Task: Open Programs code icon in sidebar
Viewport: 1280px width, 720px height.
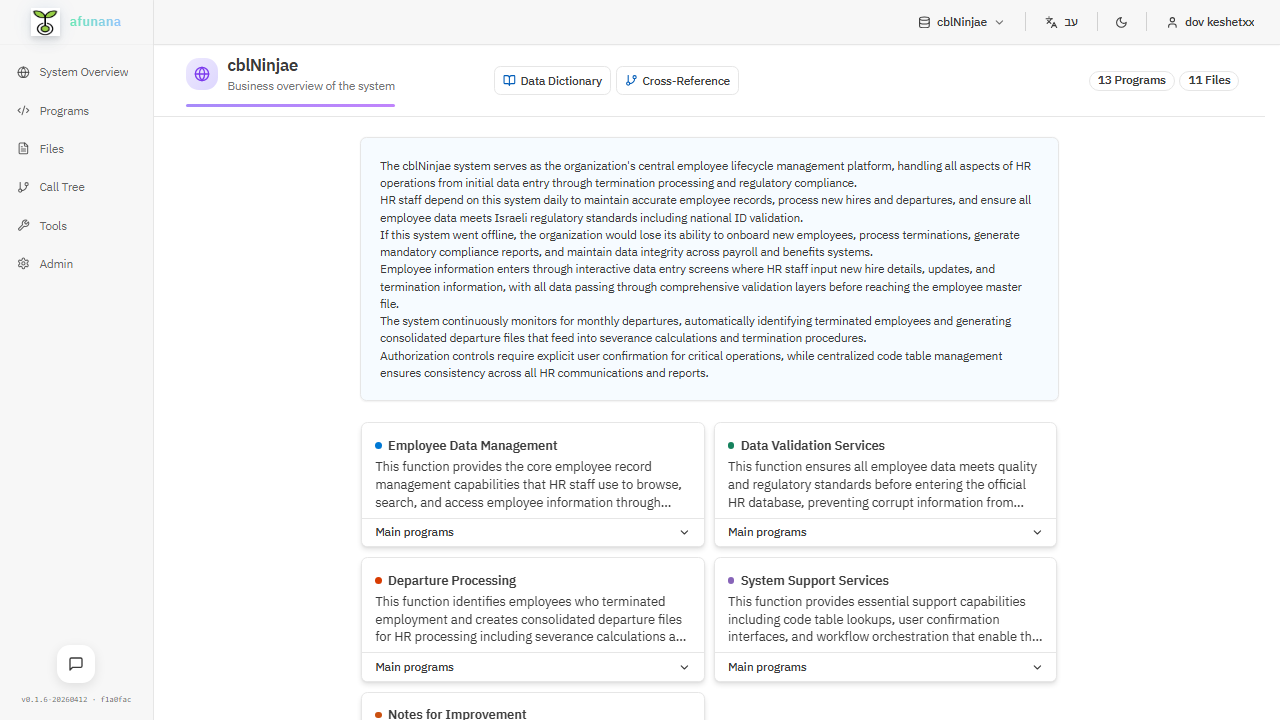Action: point(23,110)
